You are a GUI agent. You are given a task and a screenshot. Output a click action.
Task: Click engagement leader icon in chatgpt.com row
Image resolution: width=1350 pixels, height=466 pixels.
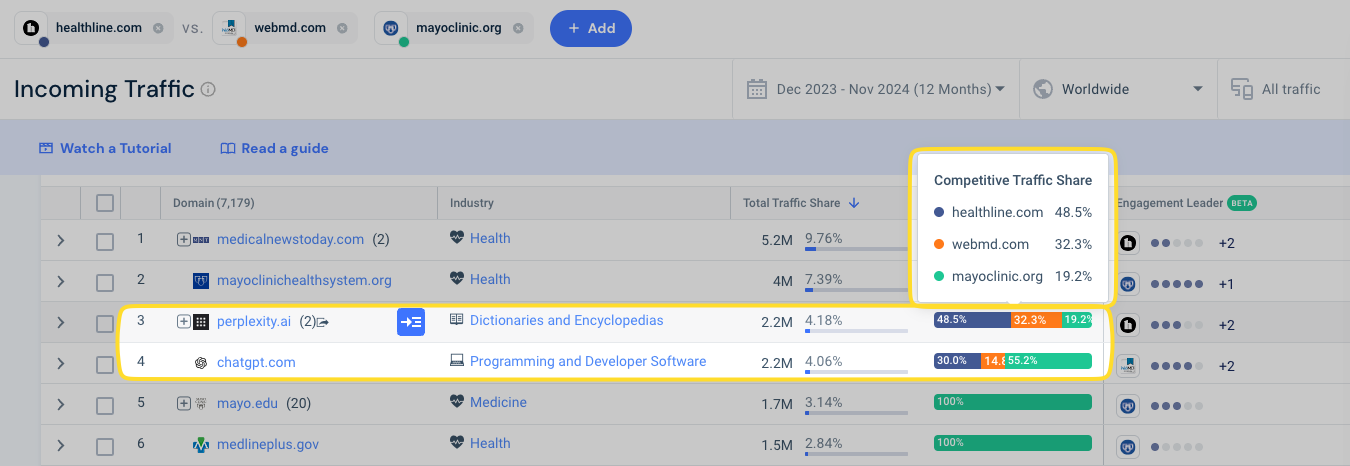pos(1128,366)
